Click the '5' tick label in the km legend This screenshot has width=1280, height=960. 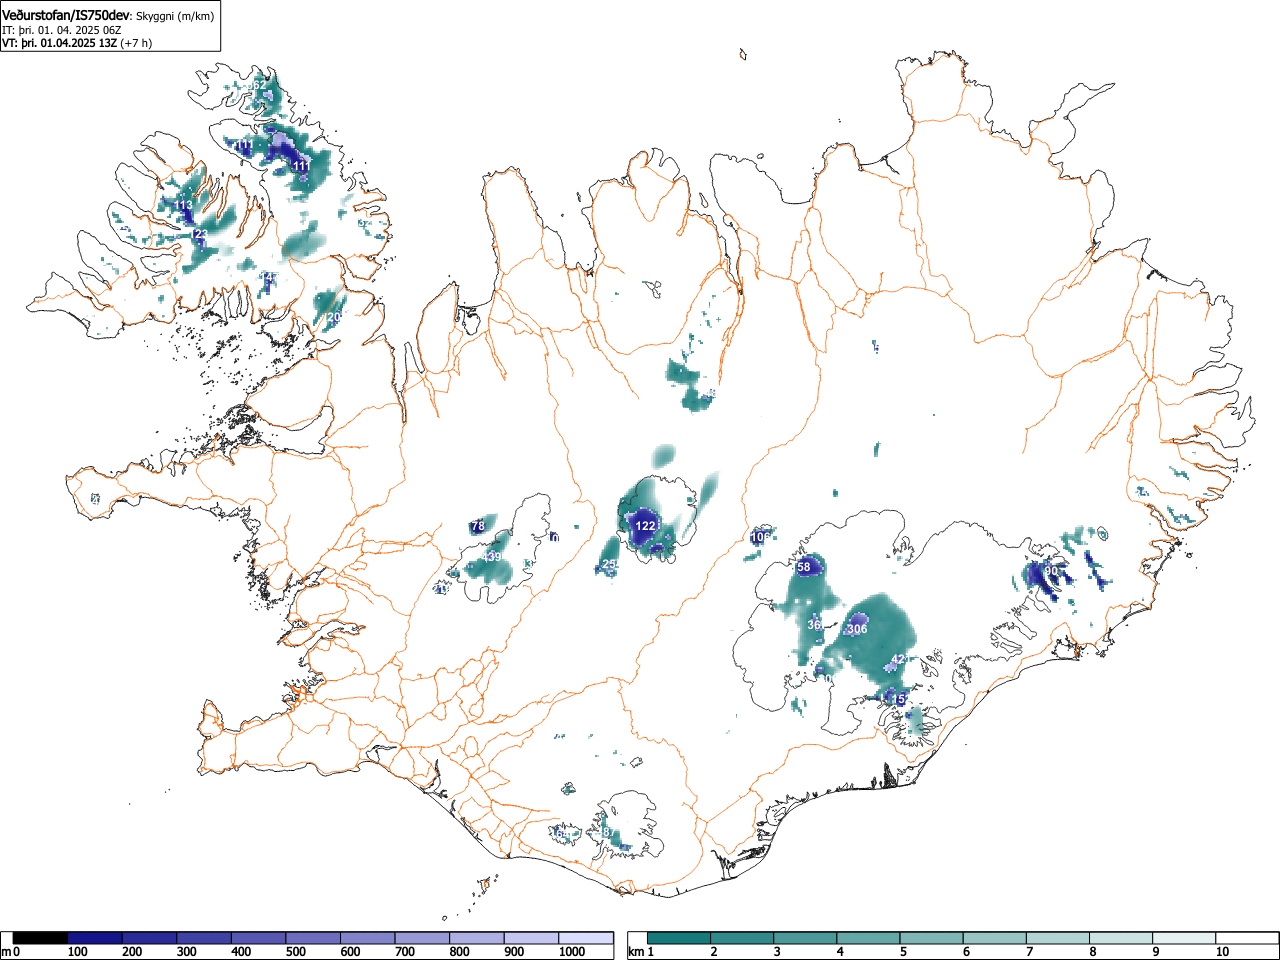pos(902,952)
